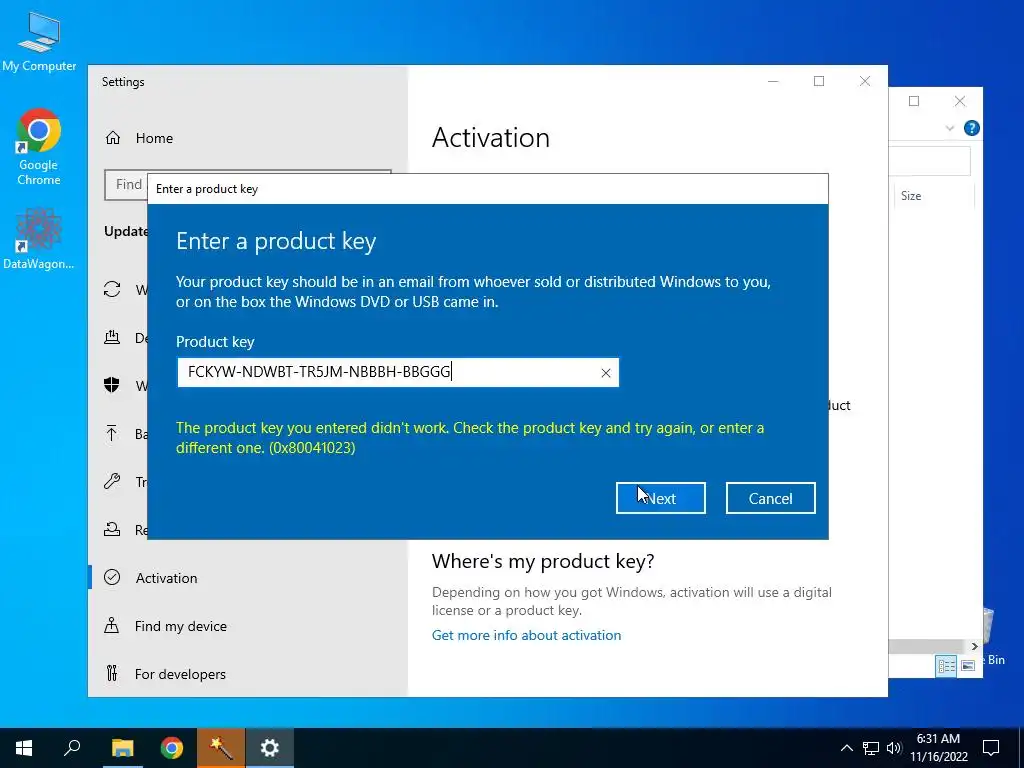
Task: Open My Computer desktop icon
Action: tap(39, 40)
